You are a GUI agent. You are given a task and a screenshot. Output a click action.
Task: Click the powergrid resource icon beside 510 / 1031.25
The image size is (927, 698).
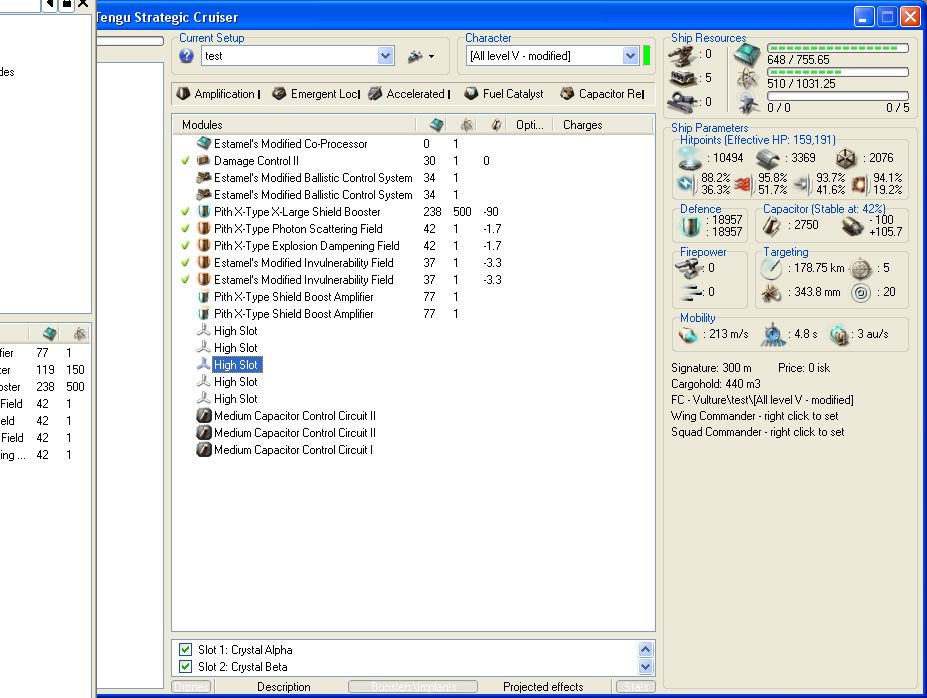tap(748, 79)
